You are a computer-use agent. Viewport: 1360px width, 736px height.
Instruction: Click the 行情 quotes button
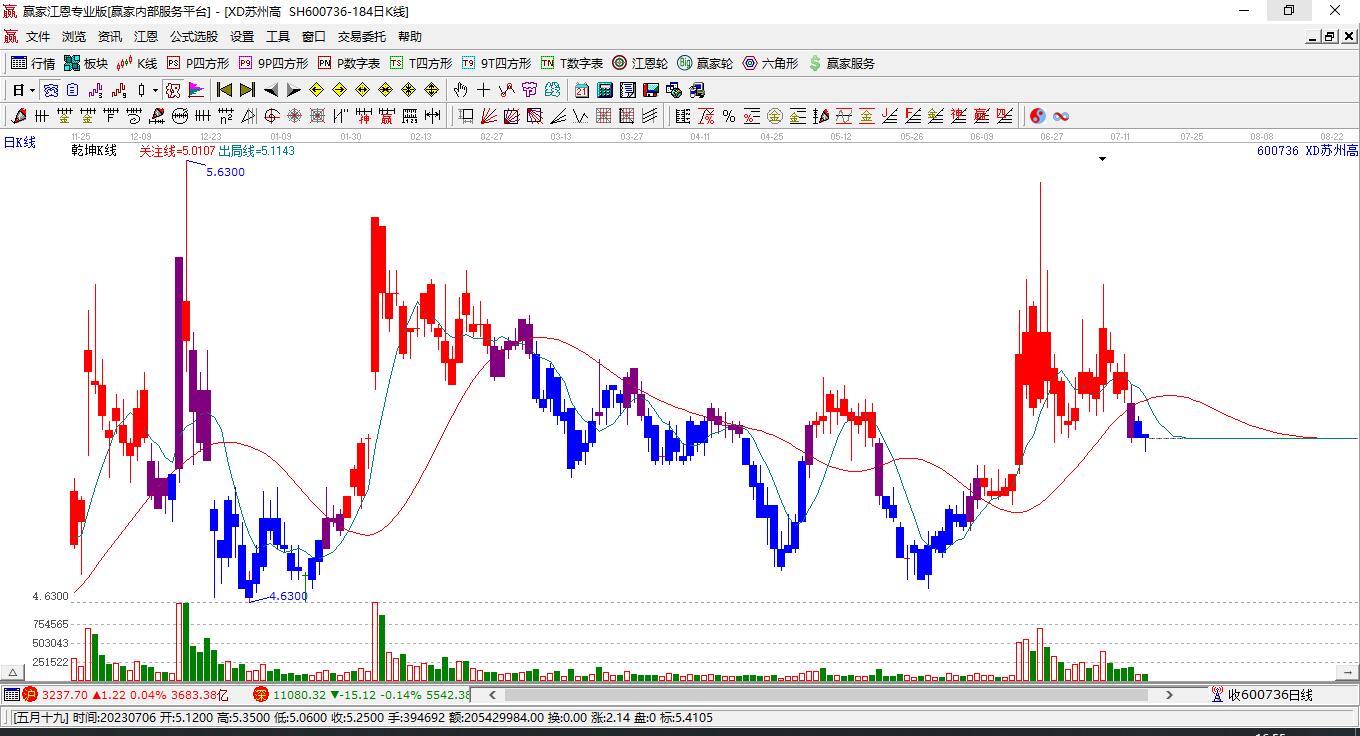pos(33,63)
